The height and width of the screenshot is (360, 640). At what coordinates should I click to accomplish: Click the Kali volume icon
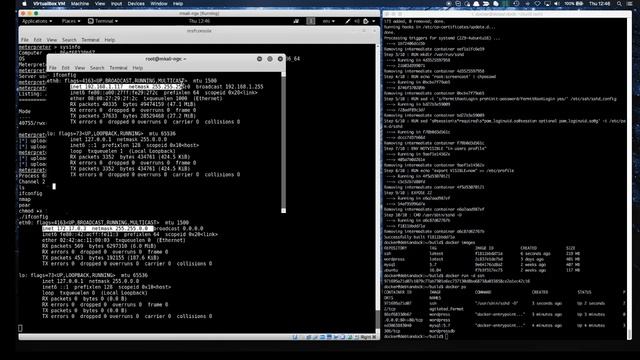click(357, 21)
